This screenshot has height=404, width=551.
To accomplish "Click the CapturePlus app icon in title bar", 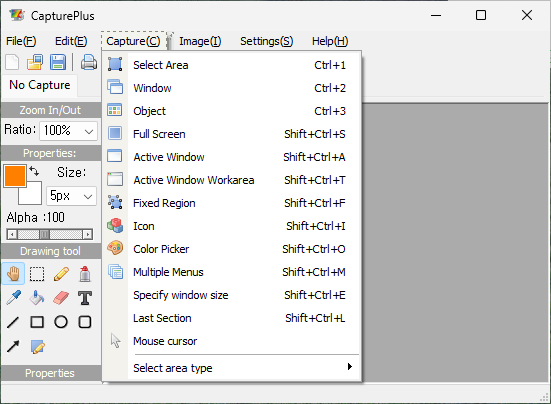I will point(17,15).
